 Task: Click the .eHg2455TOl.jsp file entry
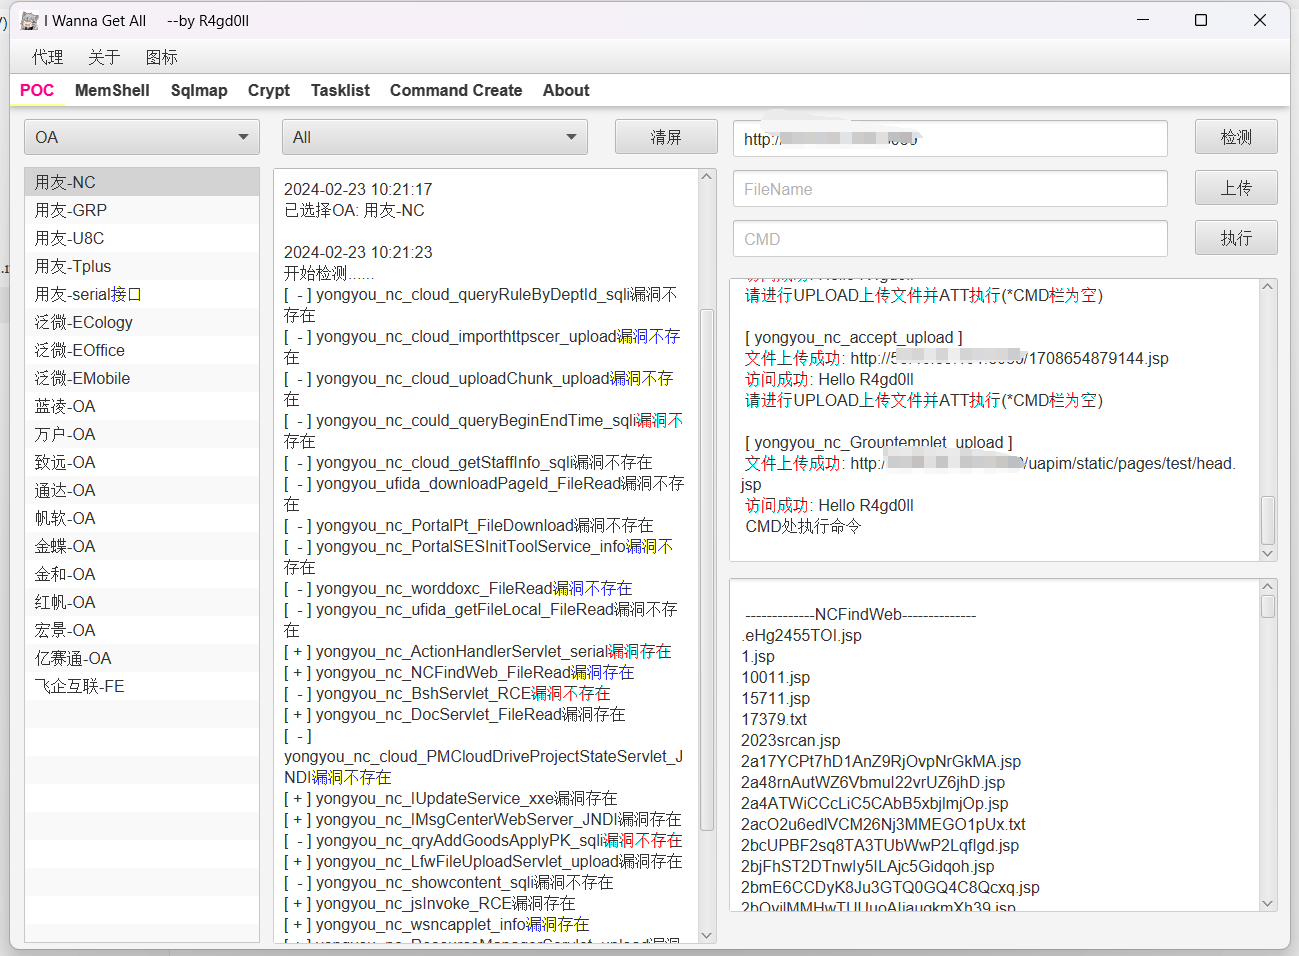tap(801, 635)
